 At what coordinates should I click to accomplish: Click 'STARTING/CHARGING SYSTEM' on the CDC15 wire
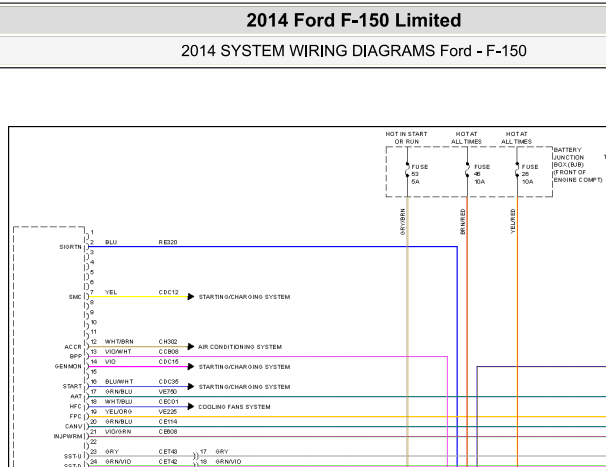(244, 367)
